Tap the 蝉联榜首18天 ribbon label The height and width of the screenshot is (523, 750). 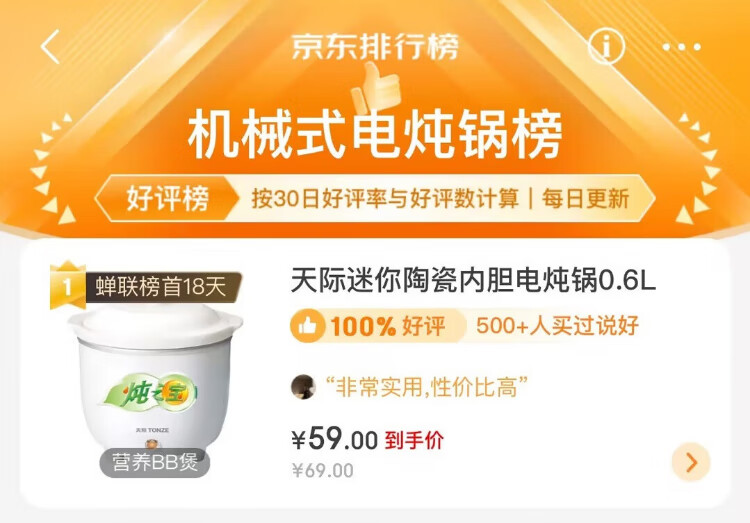click(x=161, y=287)
